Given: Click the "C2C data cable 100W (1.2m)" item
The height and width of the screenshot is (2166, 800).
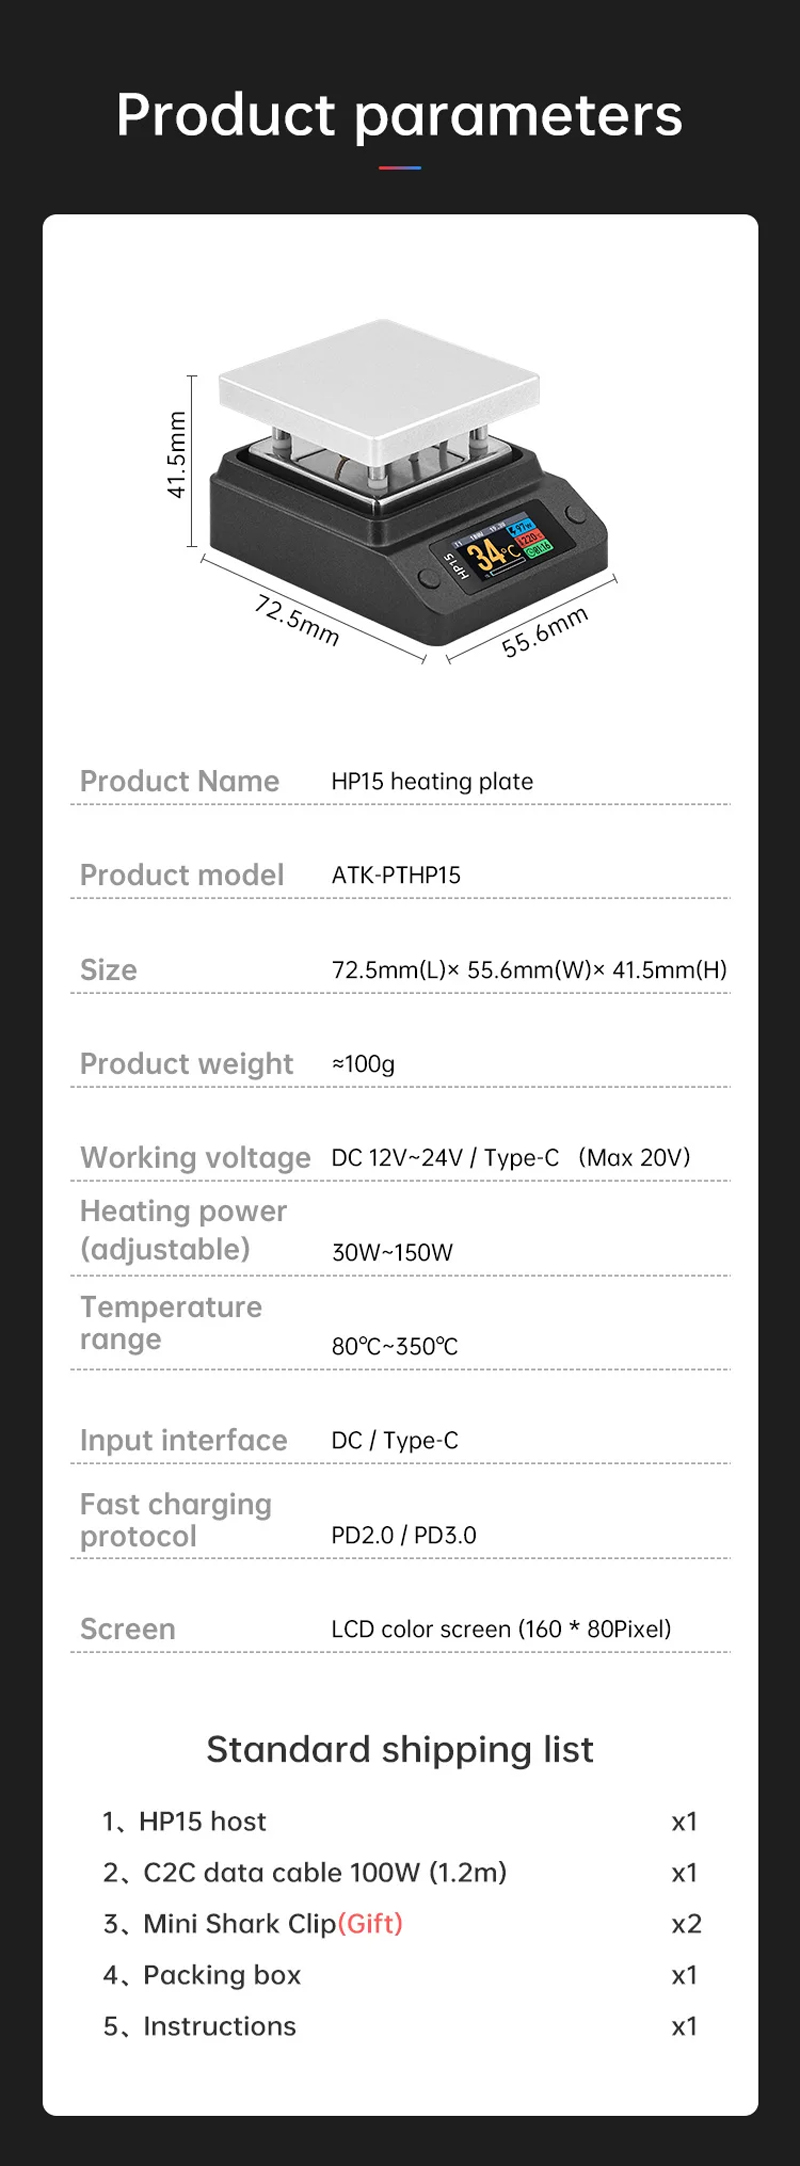Looking at the screenshot, I should pos(325,1872).
